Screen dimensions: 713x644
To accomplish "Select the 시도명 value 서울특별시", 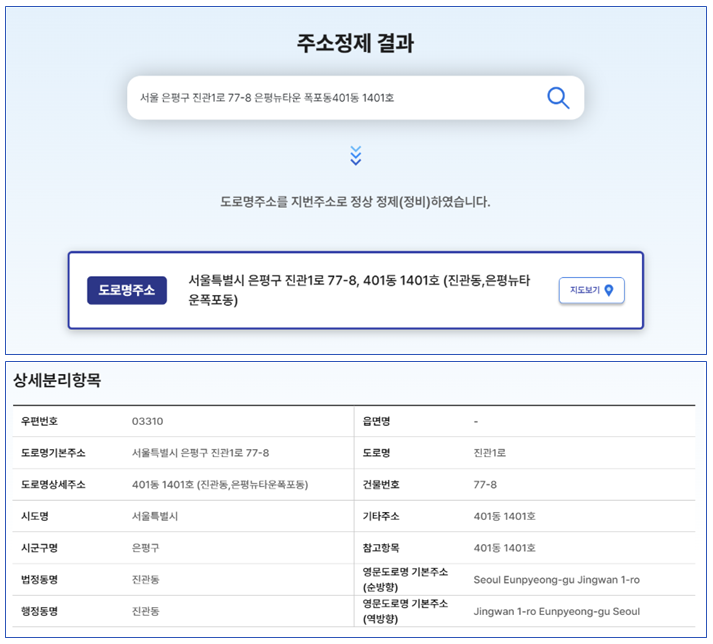I will (155, 517).
